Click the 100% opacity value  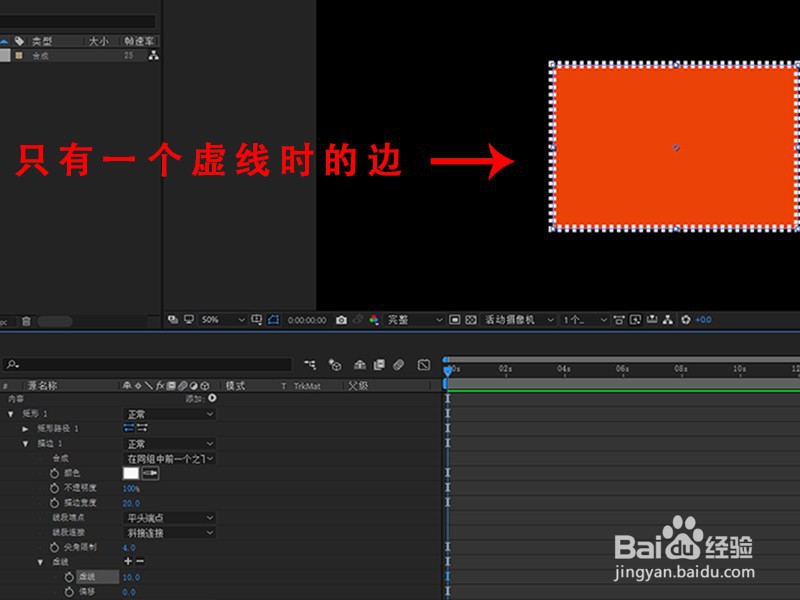tap(131, 489)
